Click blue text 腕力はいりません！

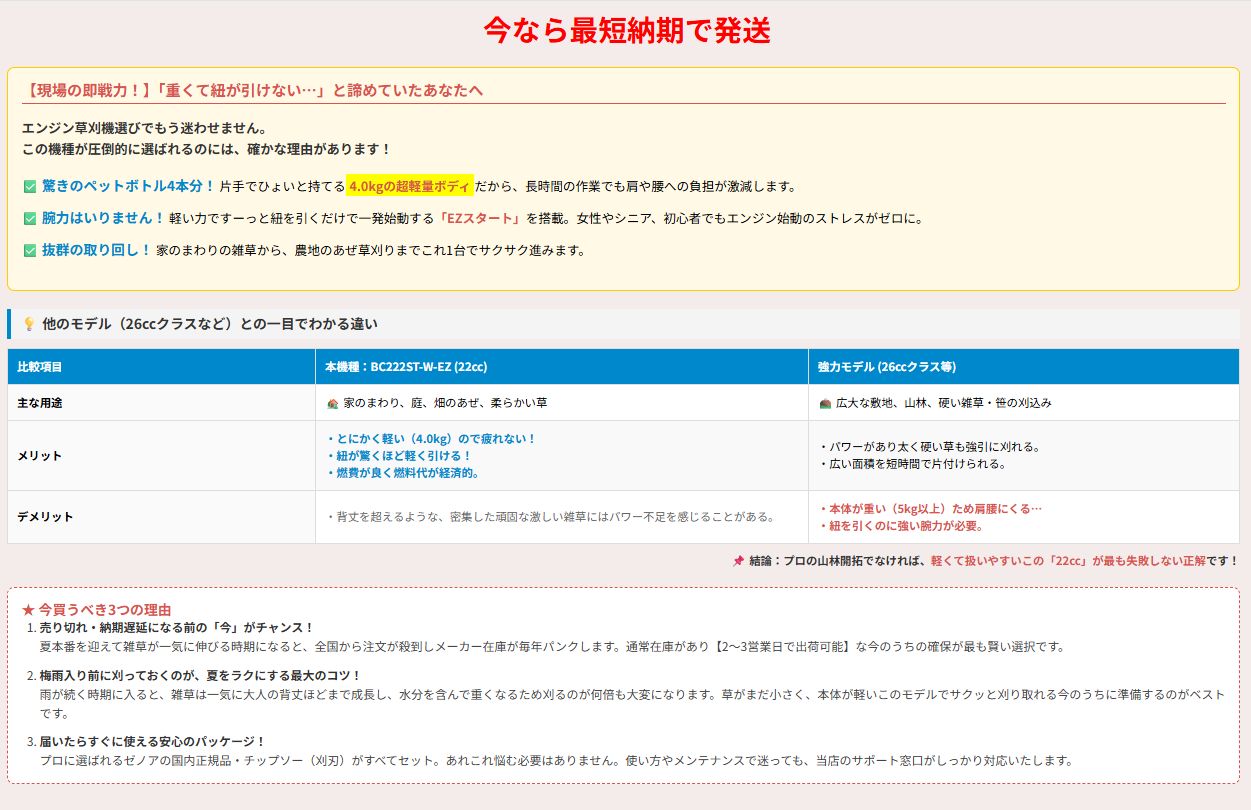tap(103, 218)
